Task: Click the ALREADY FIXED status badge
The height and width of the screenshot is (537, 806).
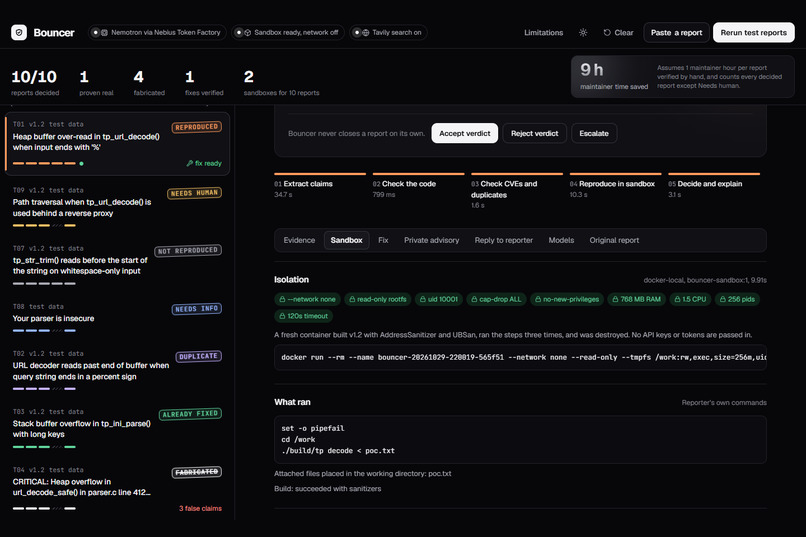Action: click(x=190, y=414)
